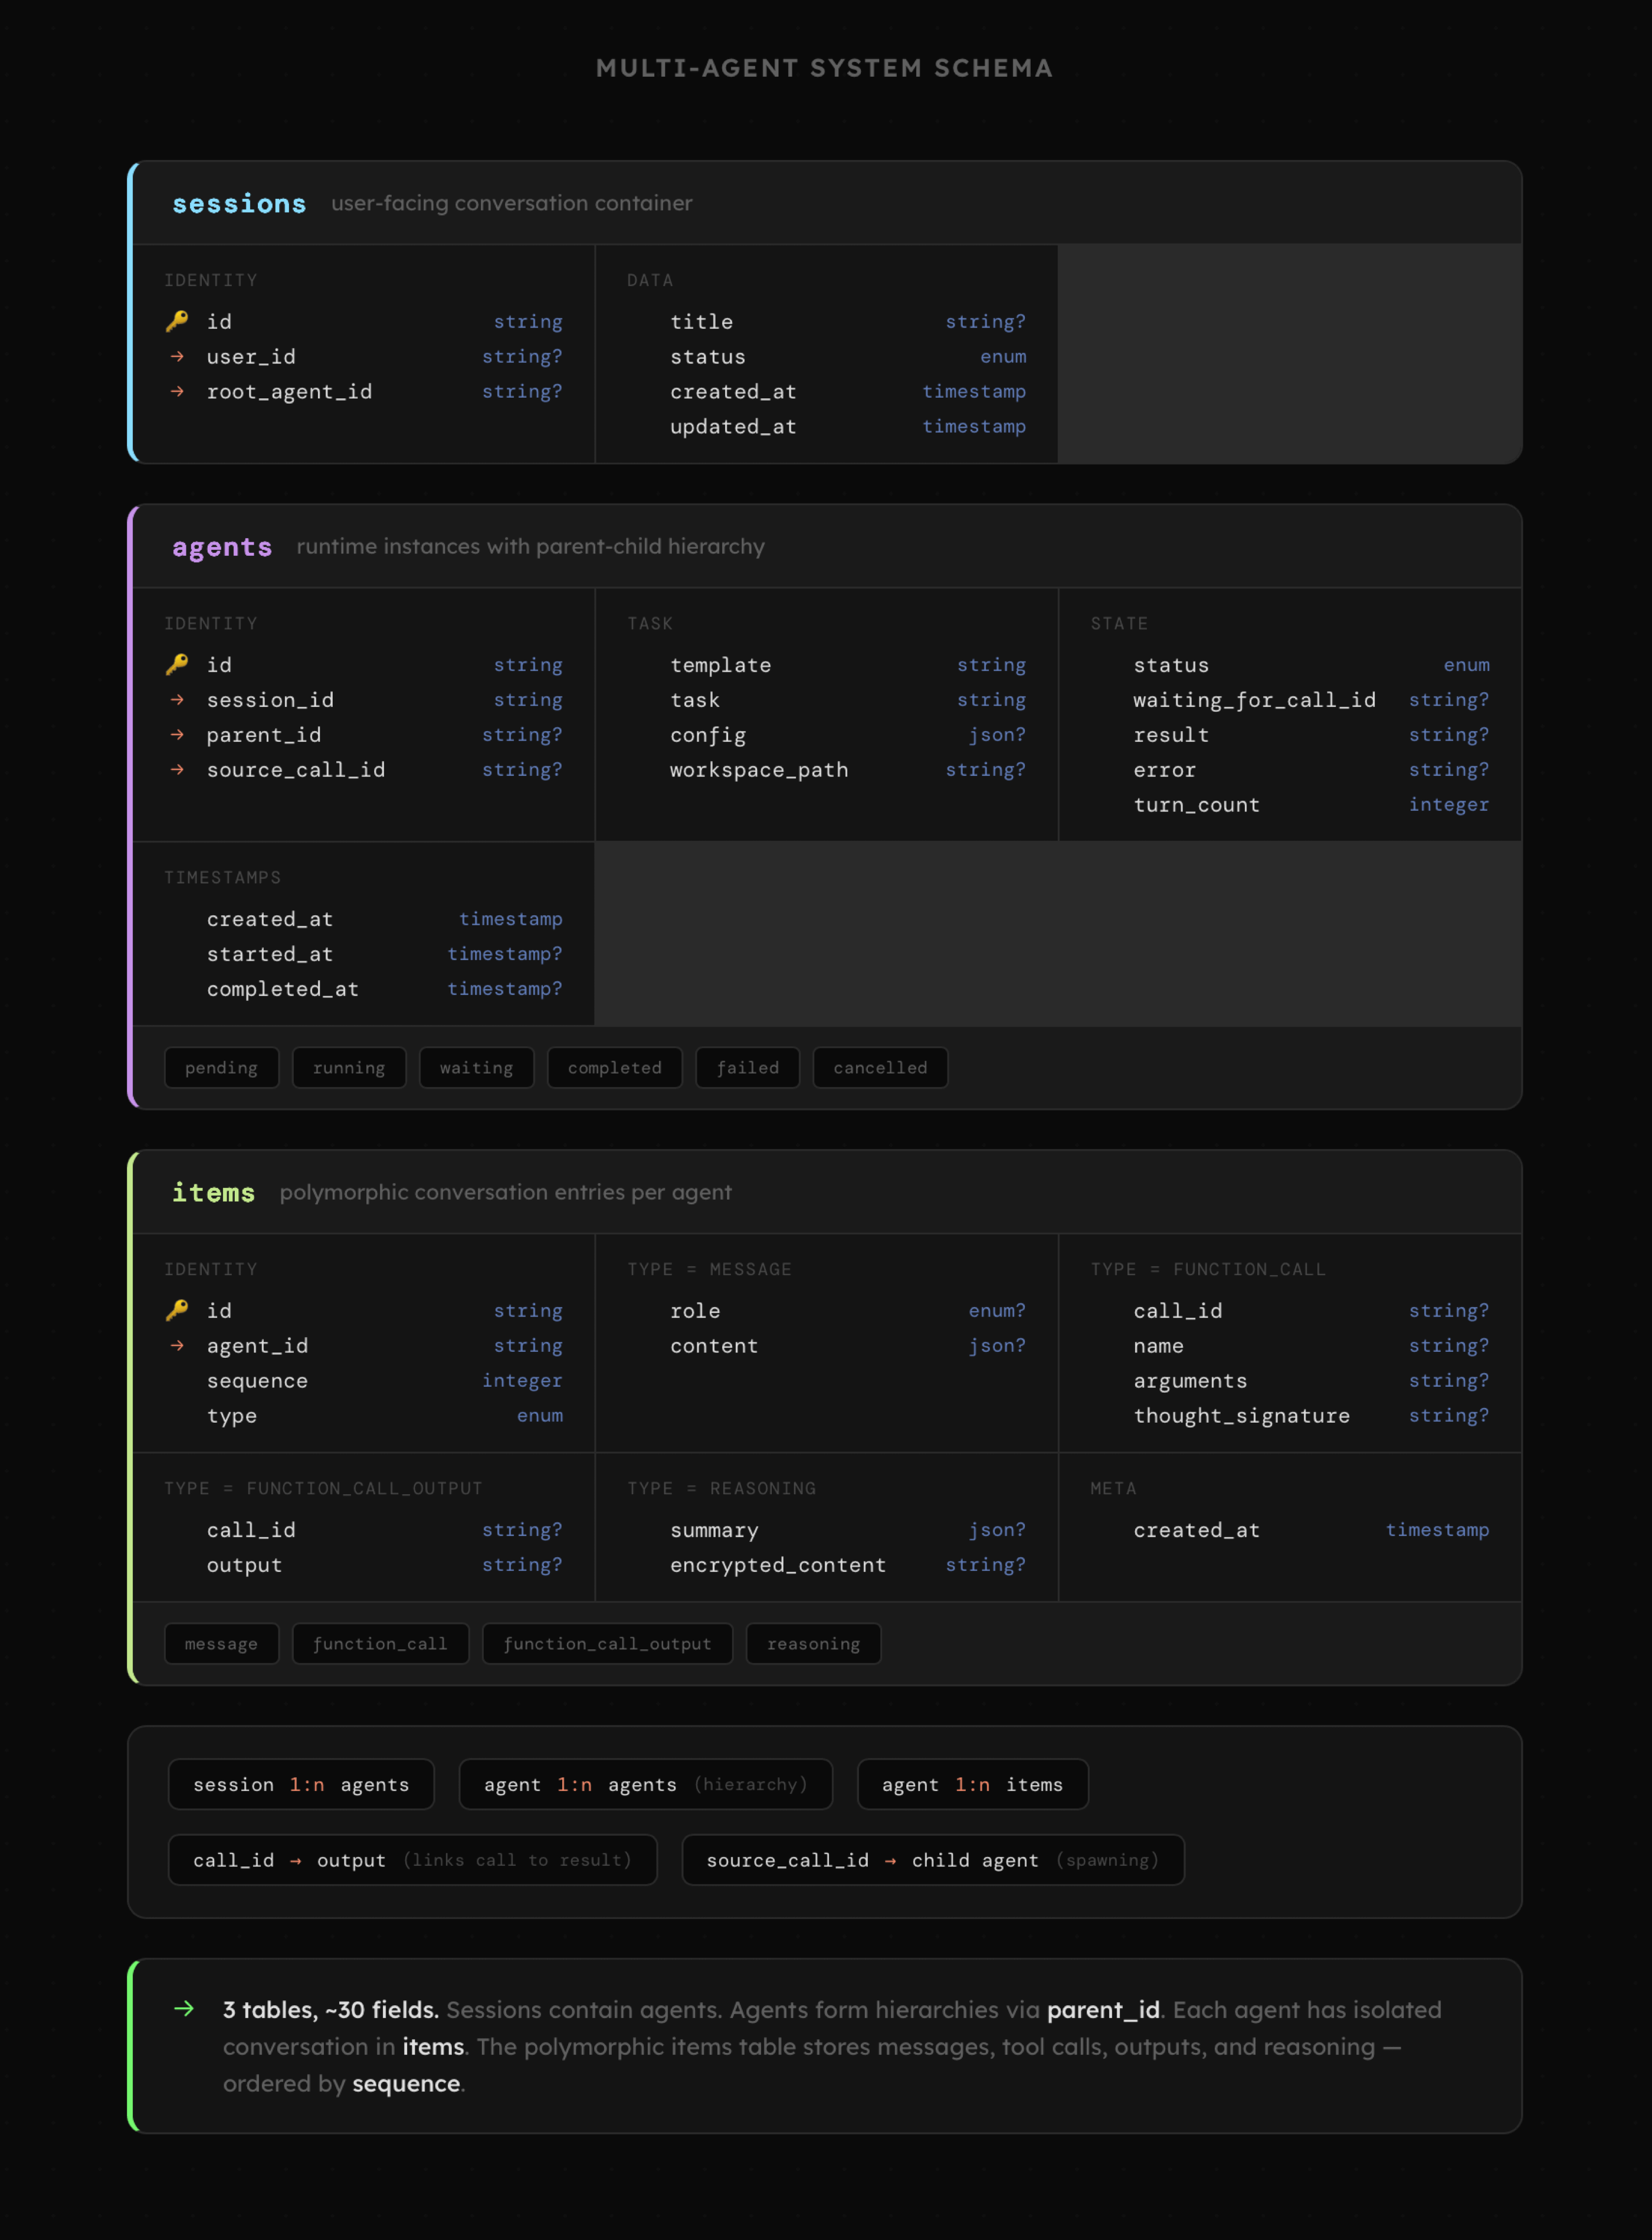Viewport: 1652px width, 2240px height.
Task: Click the arrow icon beside root_agent_id
Action: (x=177, y=392)
